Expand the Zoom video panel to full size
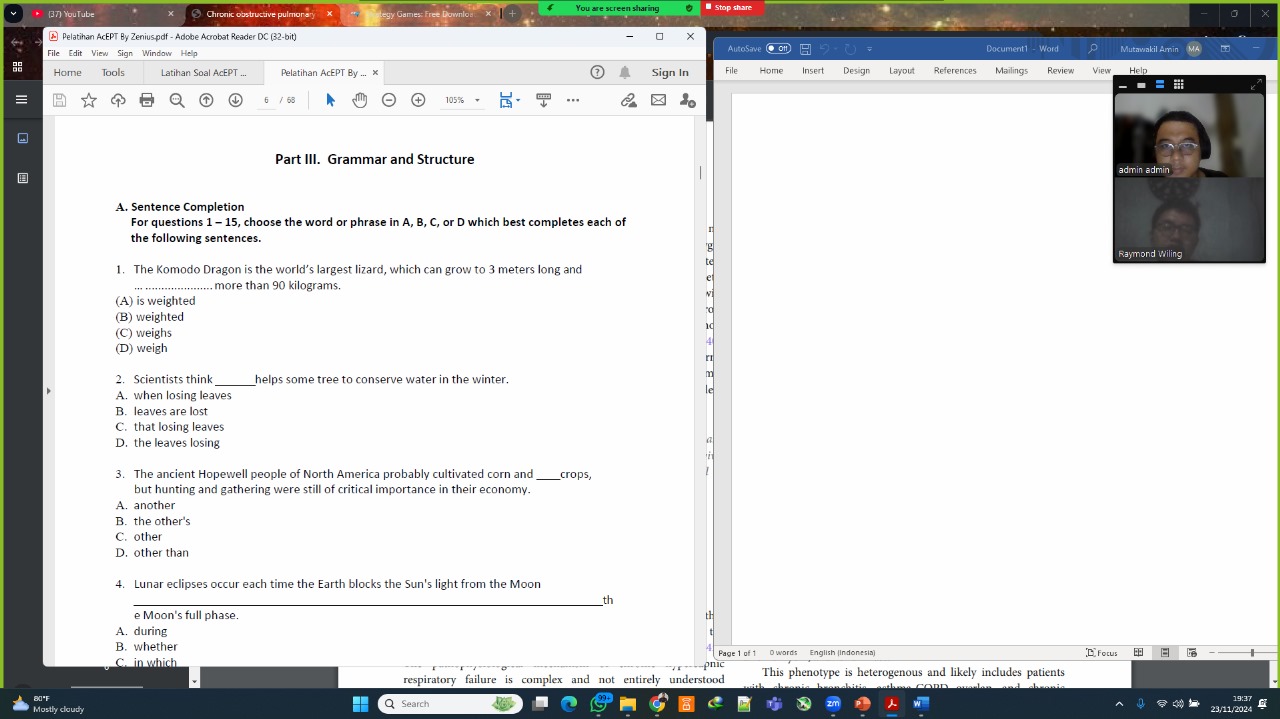 (x=1256, y=84)
